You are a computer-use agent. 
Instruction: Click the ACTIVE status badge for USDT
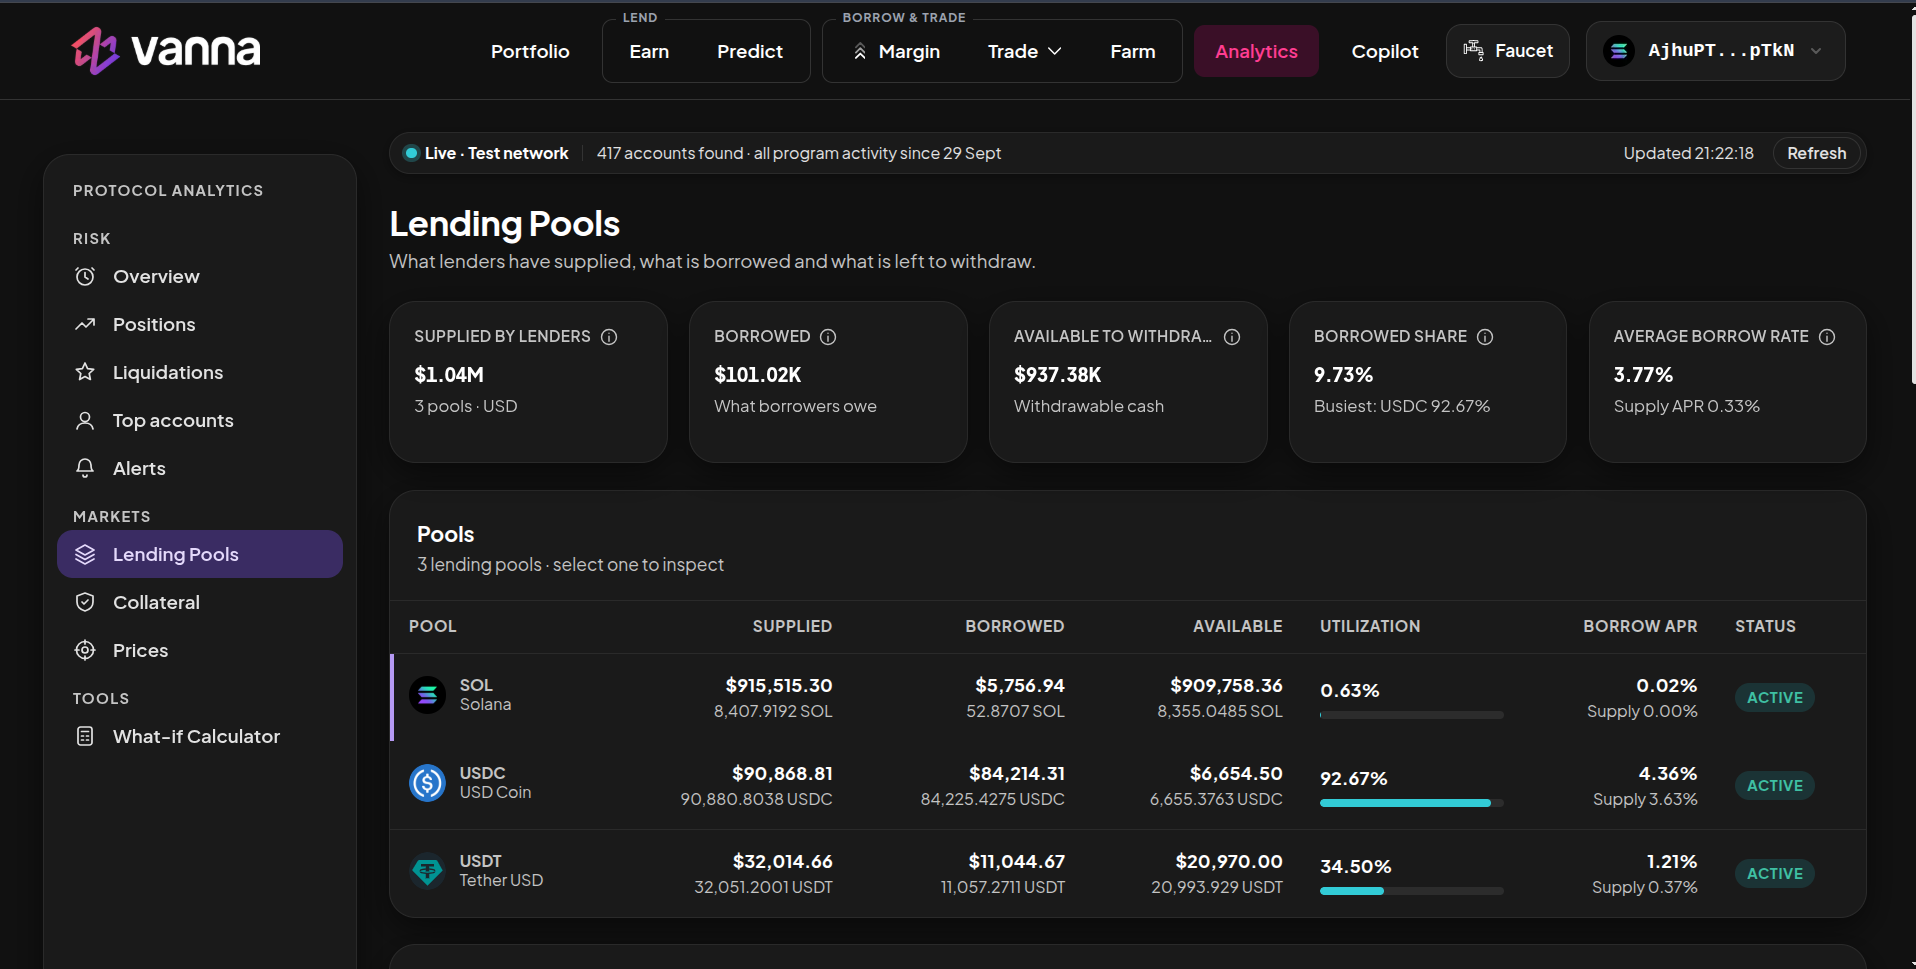(1775, 874)
